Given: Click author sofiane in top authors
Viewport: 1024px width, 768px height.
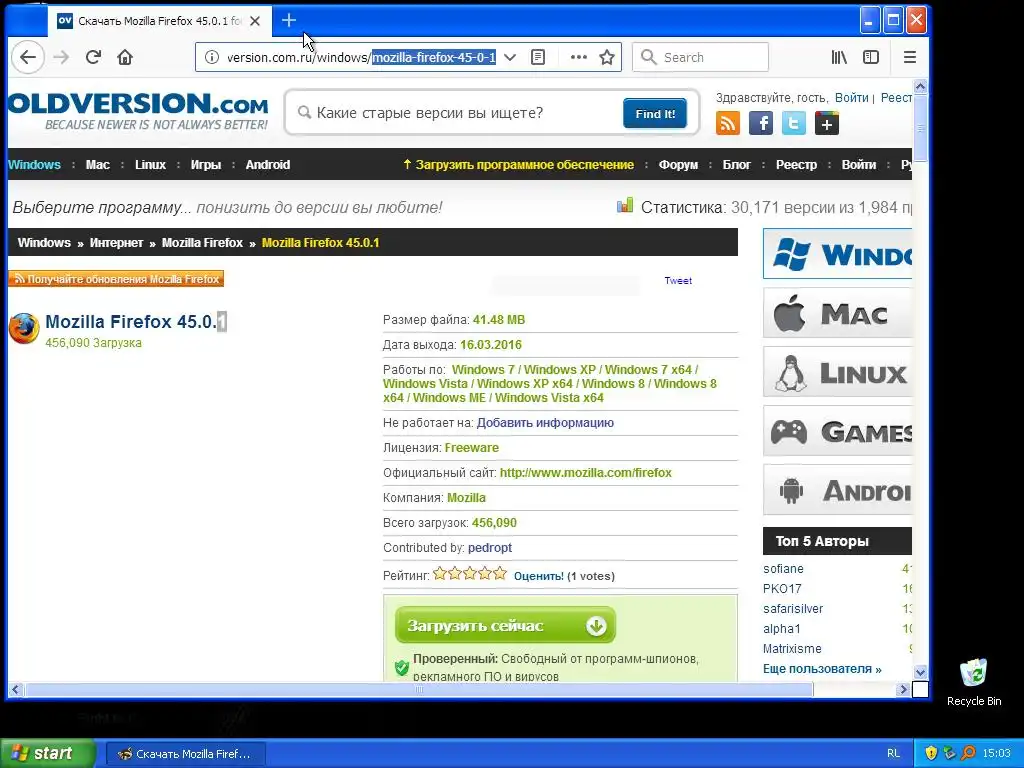Looking at the screenshot, I should click(783, 569).
